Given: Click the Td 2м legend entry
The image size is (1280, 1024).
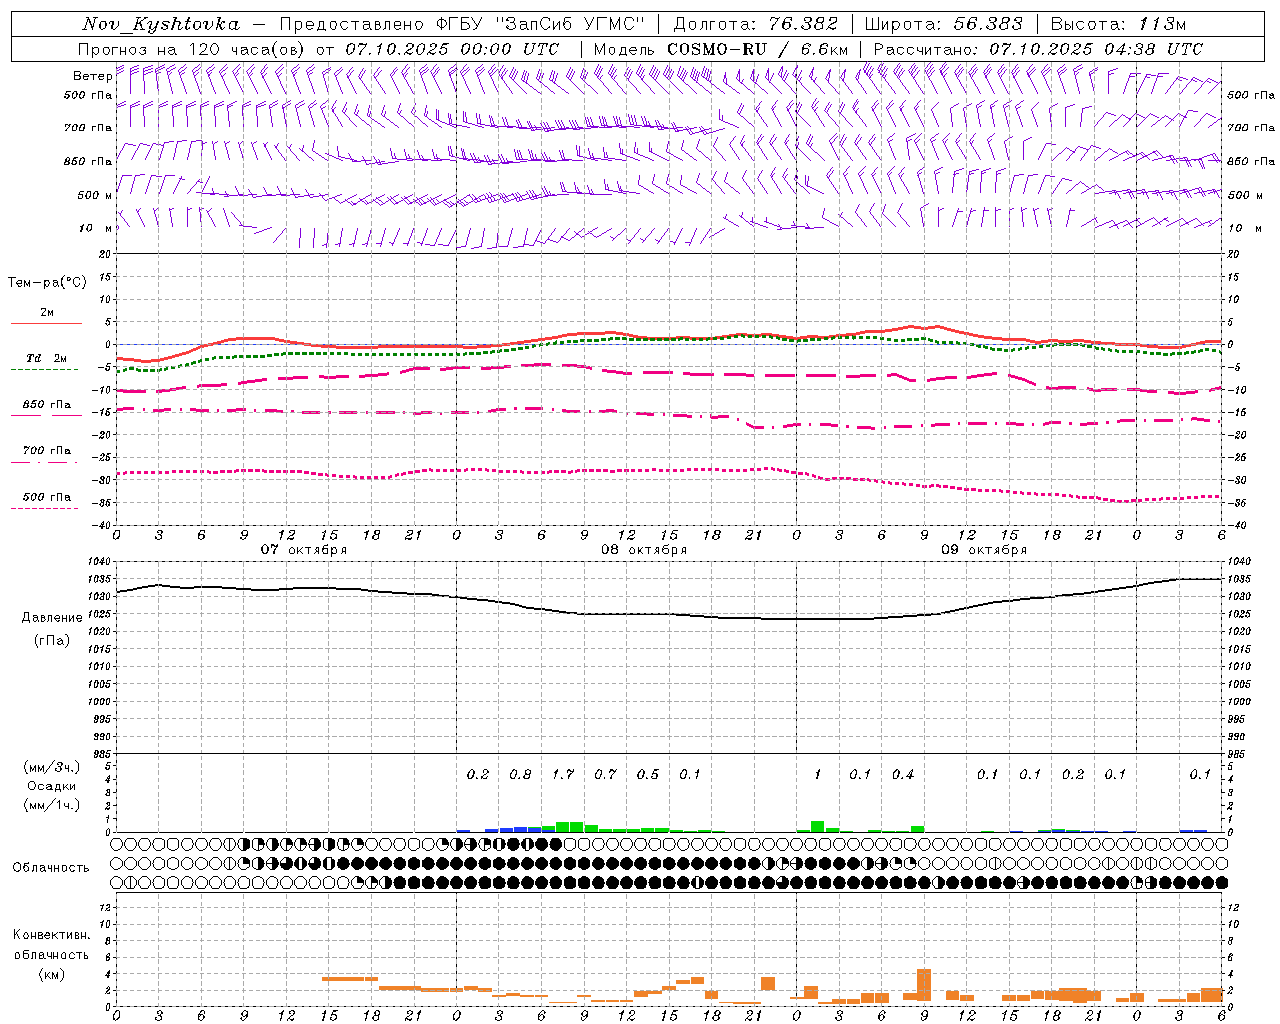Looking at the screenshot, I should [x=47, y=358].
